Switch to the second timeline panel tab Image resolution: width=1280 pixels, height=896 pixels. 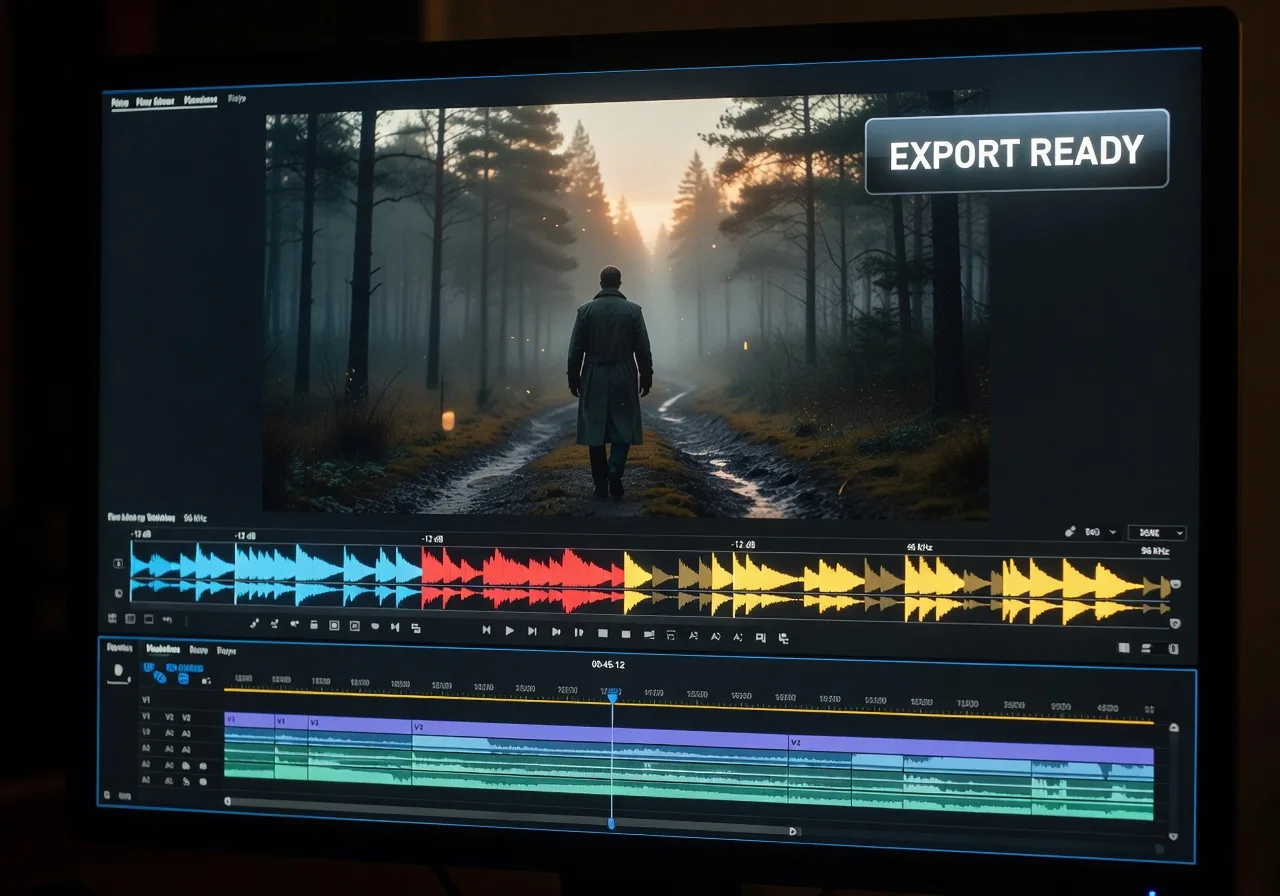[x=162, y=649]
